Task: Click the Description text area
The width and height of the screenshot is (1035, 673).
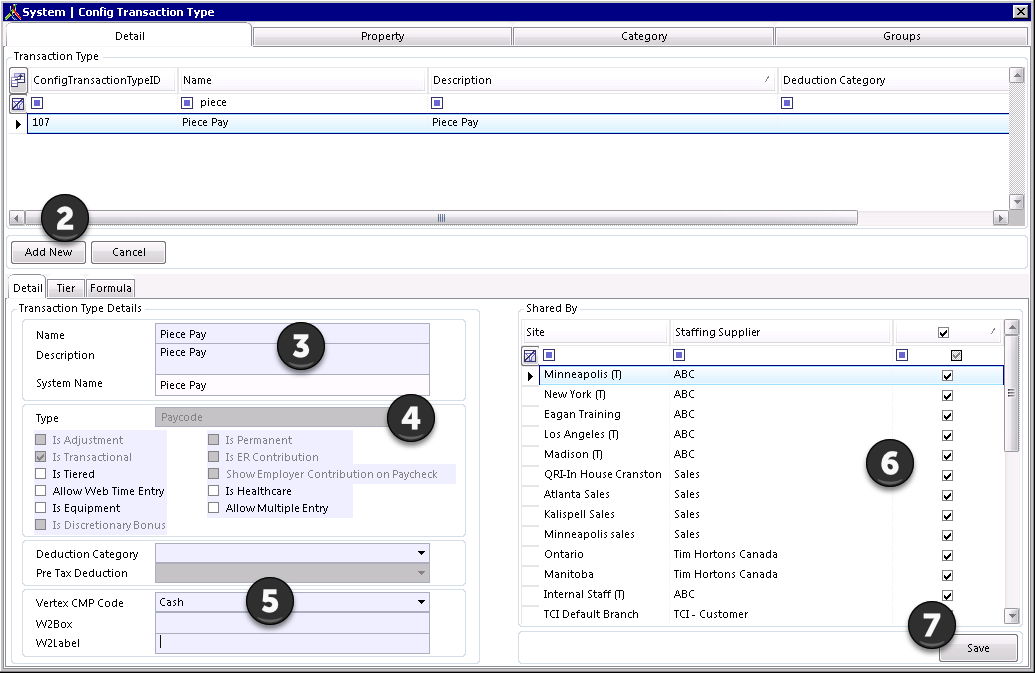Action: [292, 358]
